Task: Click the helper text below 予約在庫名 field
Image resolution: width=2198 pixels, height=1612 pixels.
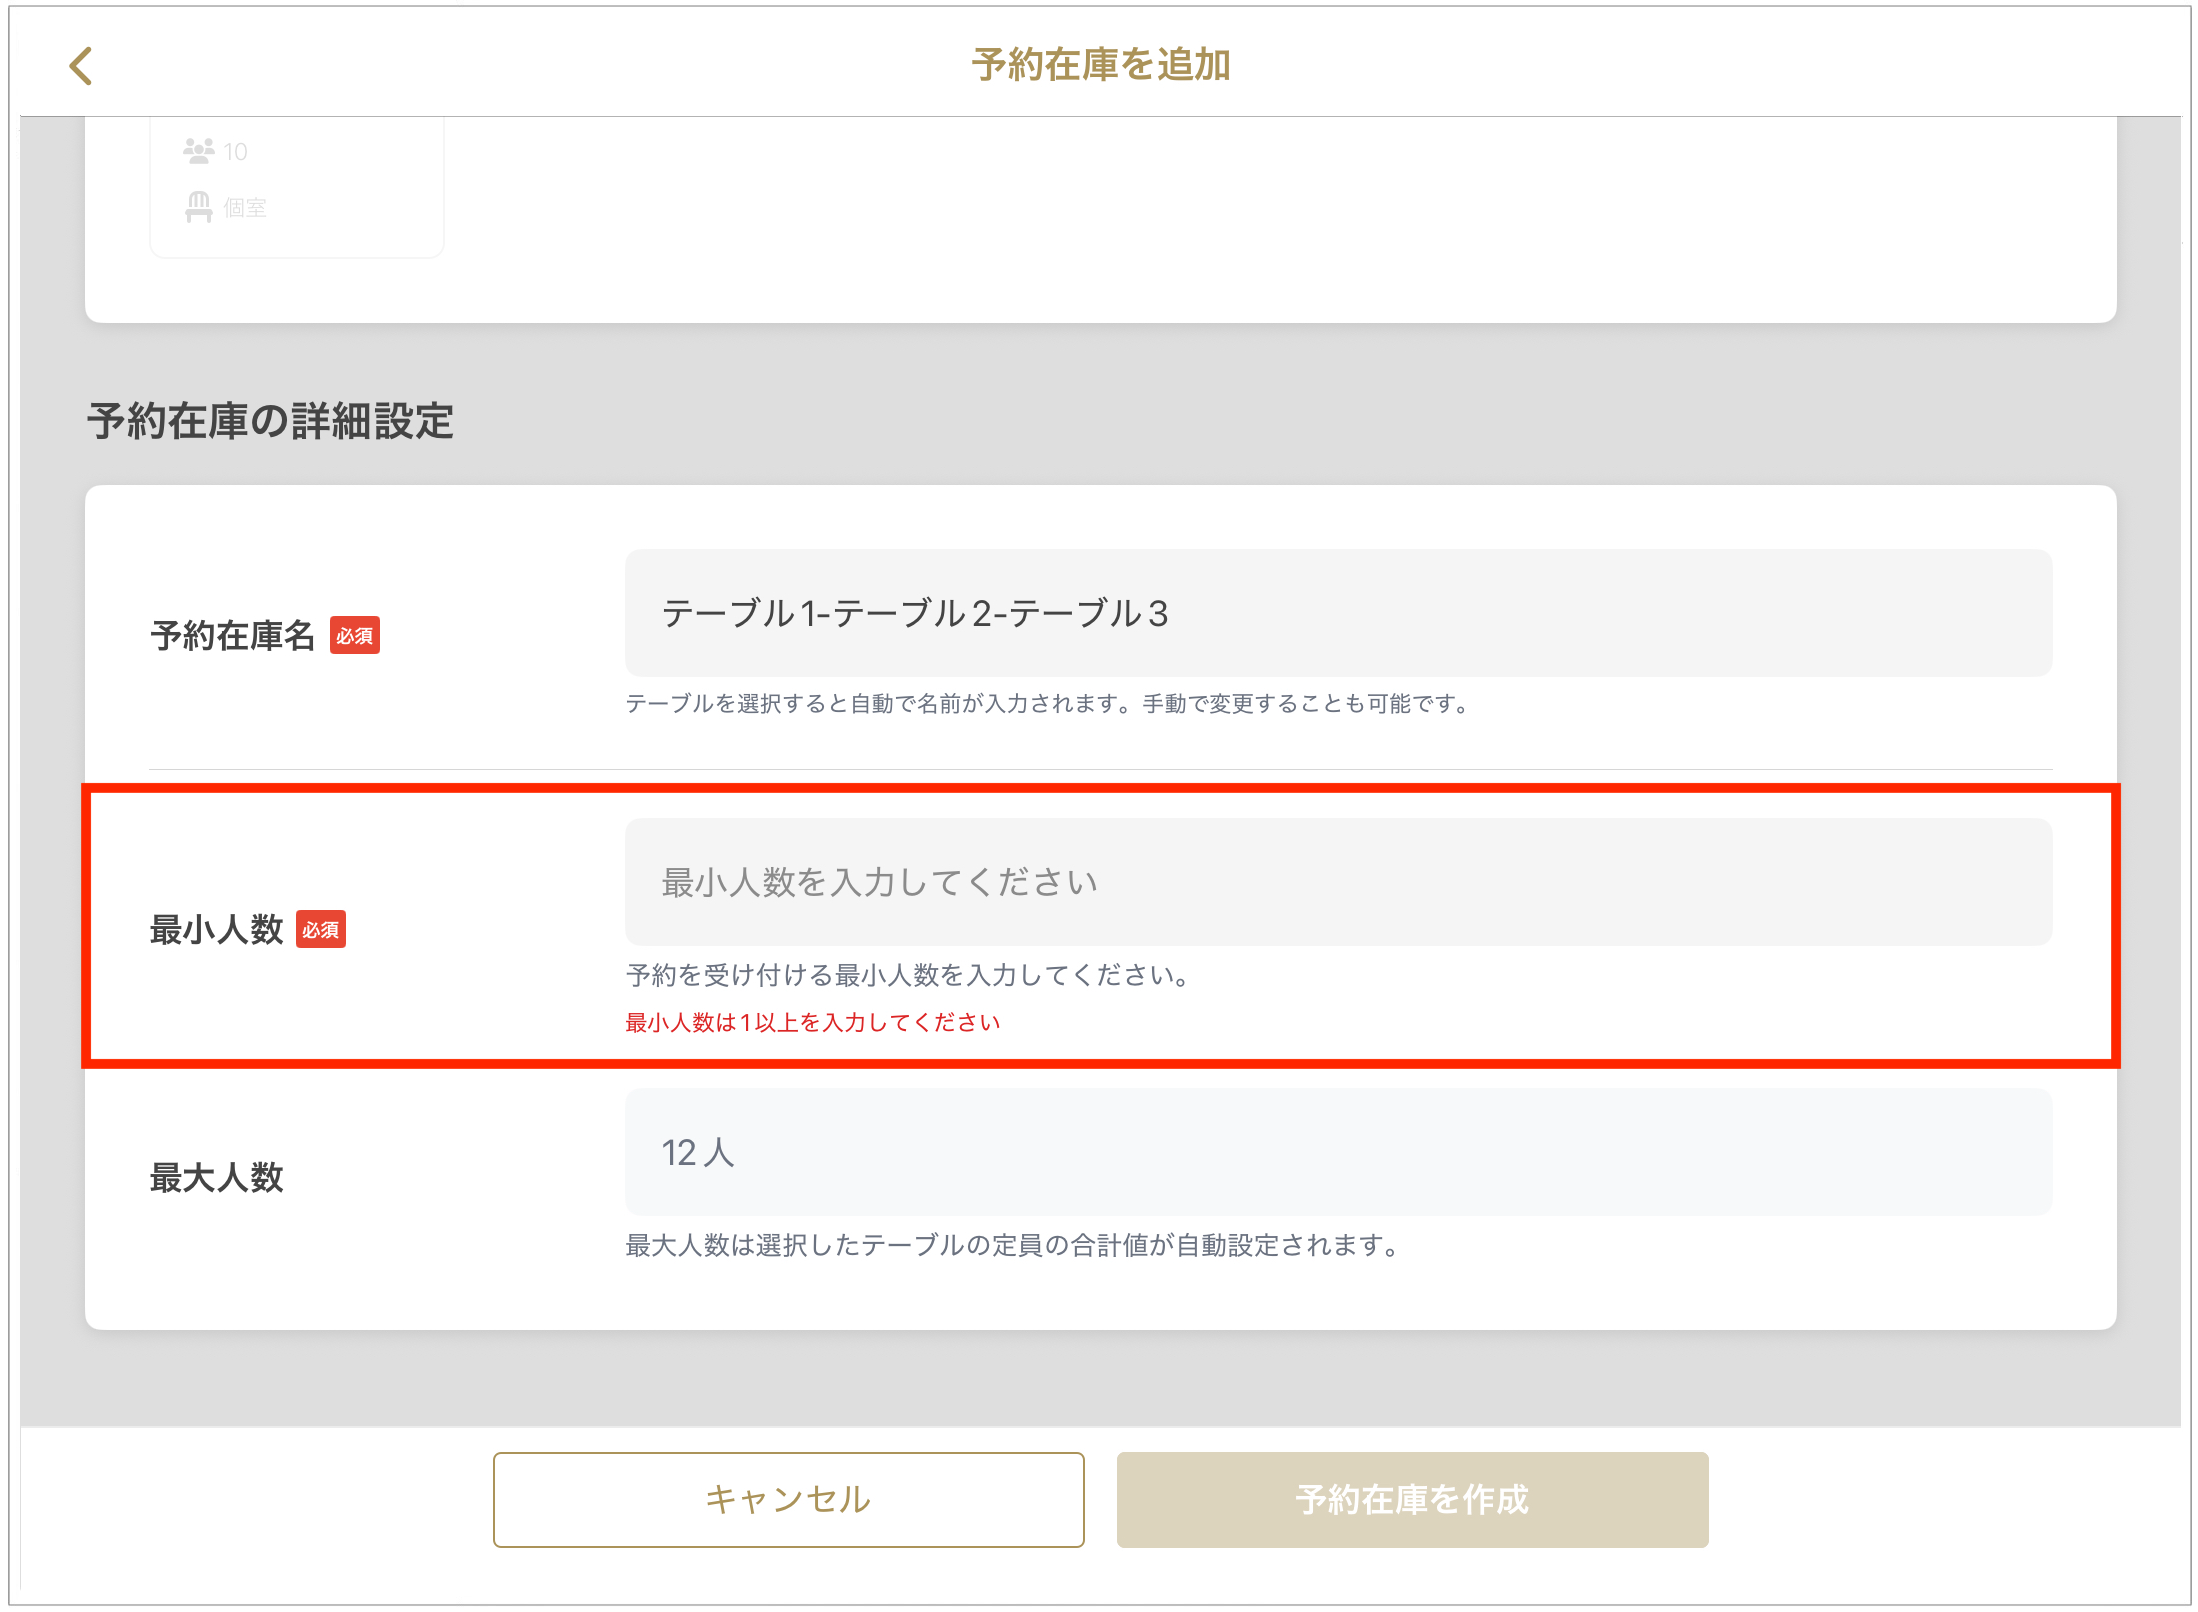Action: point(1049,704)
